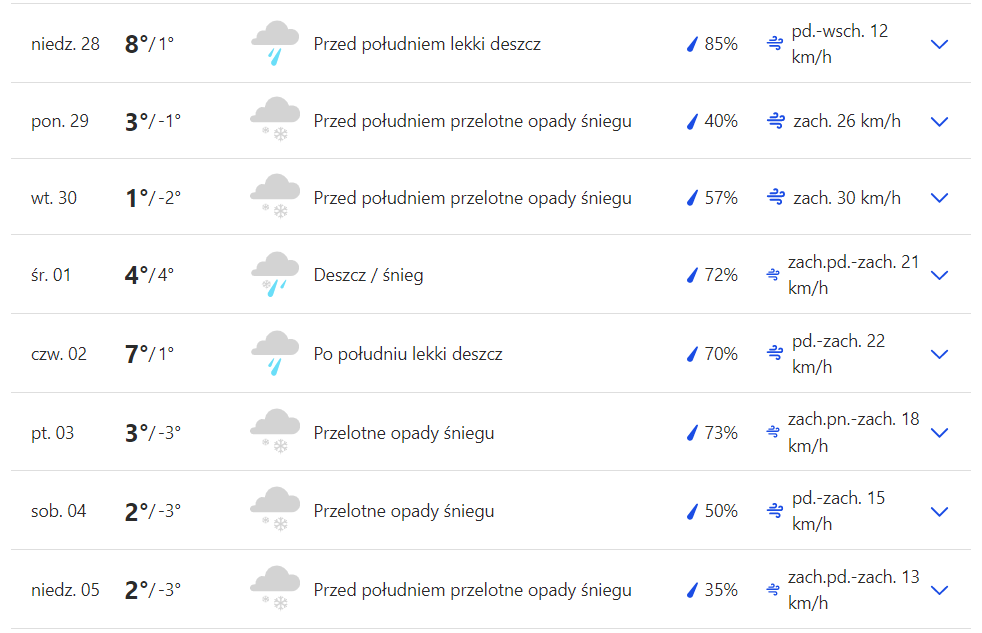
Task: Expand the wt. 30 forecast row chevron
Action: coord(939,198)
